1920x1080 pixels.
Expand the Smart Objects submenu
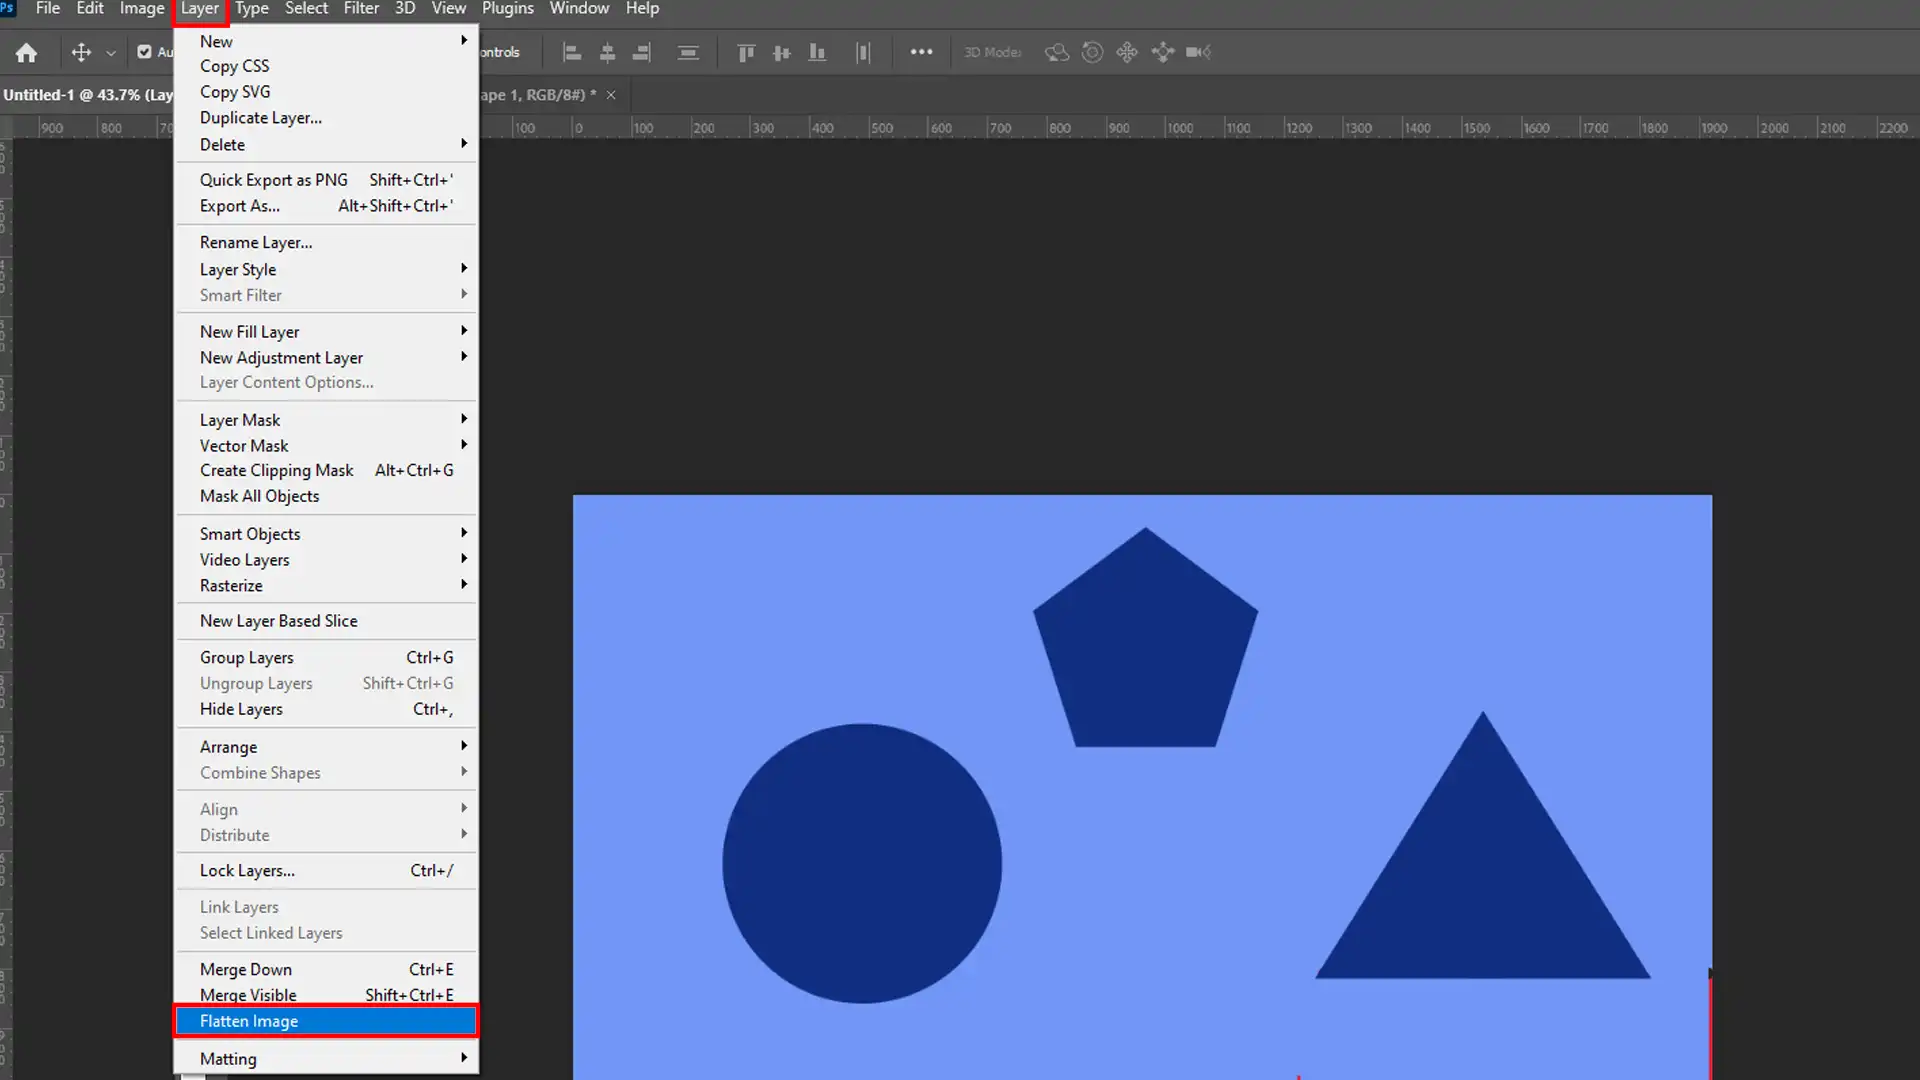click(326, 534)
